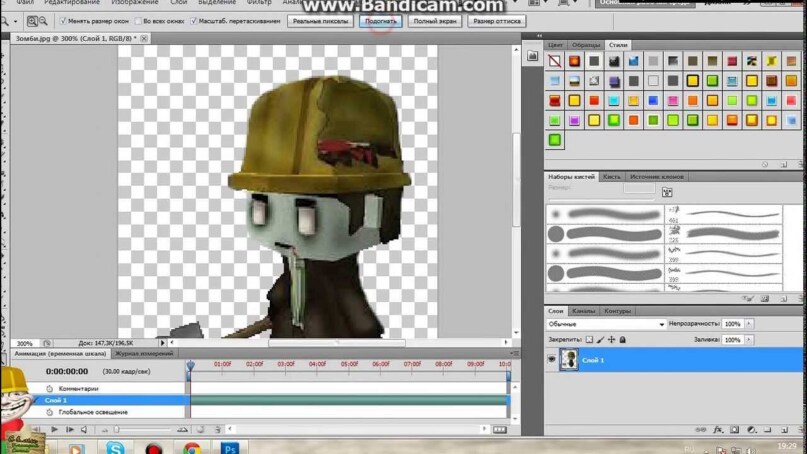Open layer style fx menu icon
This screenshot has height=454, width=807.
(717, 430)
